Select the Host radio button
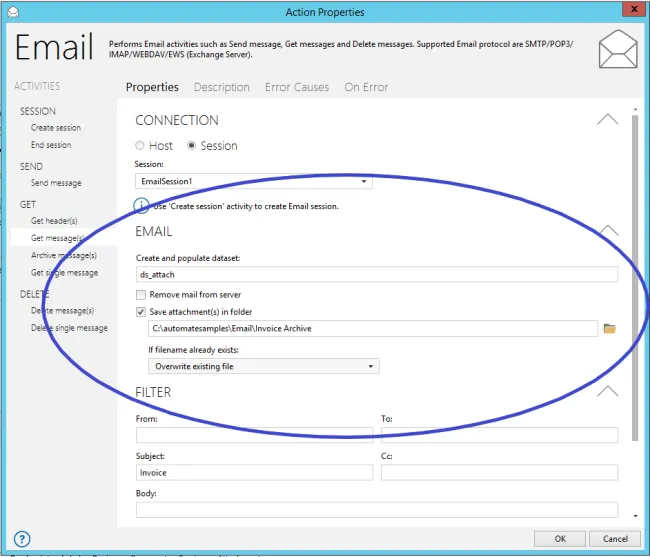Viewport: 650px width, 557px height. pyautogui.click(x=140, y=145)
